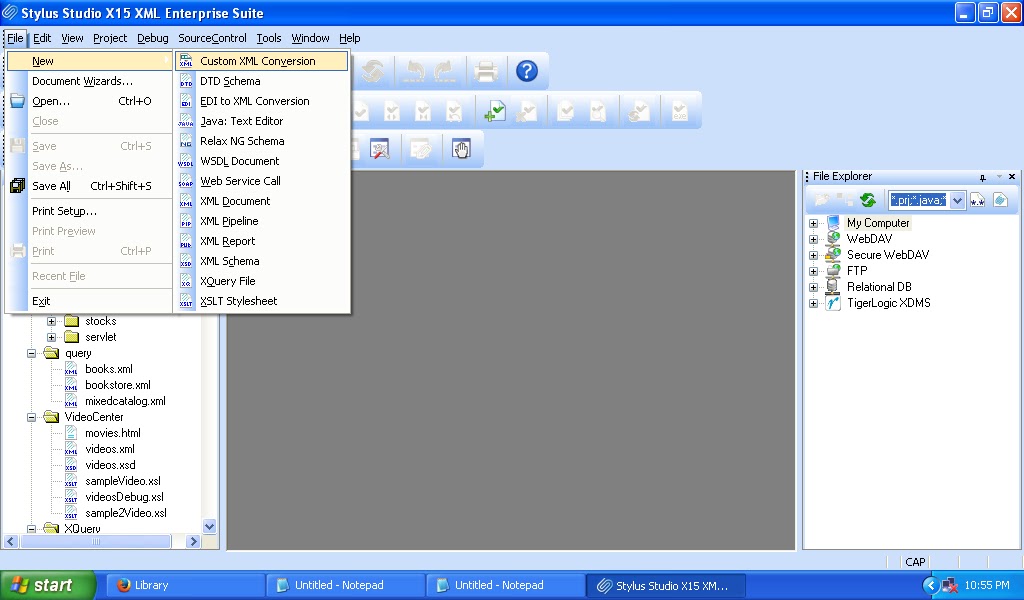Click project tree horizontal scrollbar right arrow
This screenshot has width=1024, height=600.
(x=193, y=541)
